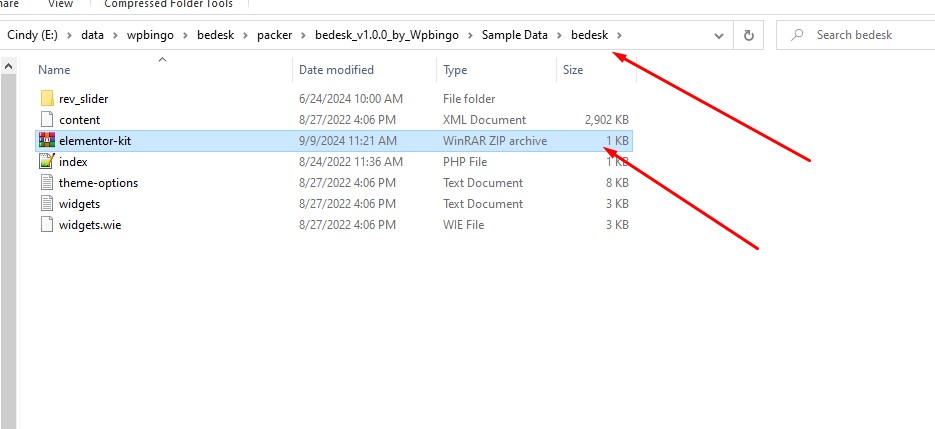The image size is (935, 429).
Task: Click the navigation pane scroll up arrow
Action: click(8, 66)
